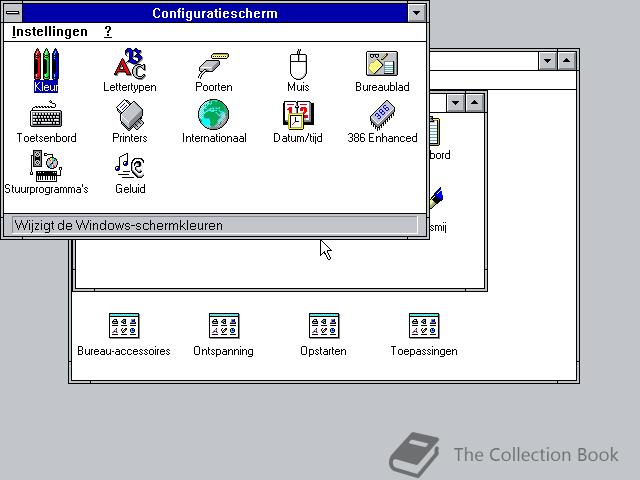Open the Stuurprogramma's drivers icon
The width and height of the screenshot is (640, 480).
pyautogui.click(x=46, y=172)
